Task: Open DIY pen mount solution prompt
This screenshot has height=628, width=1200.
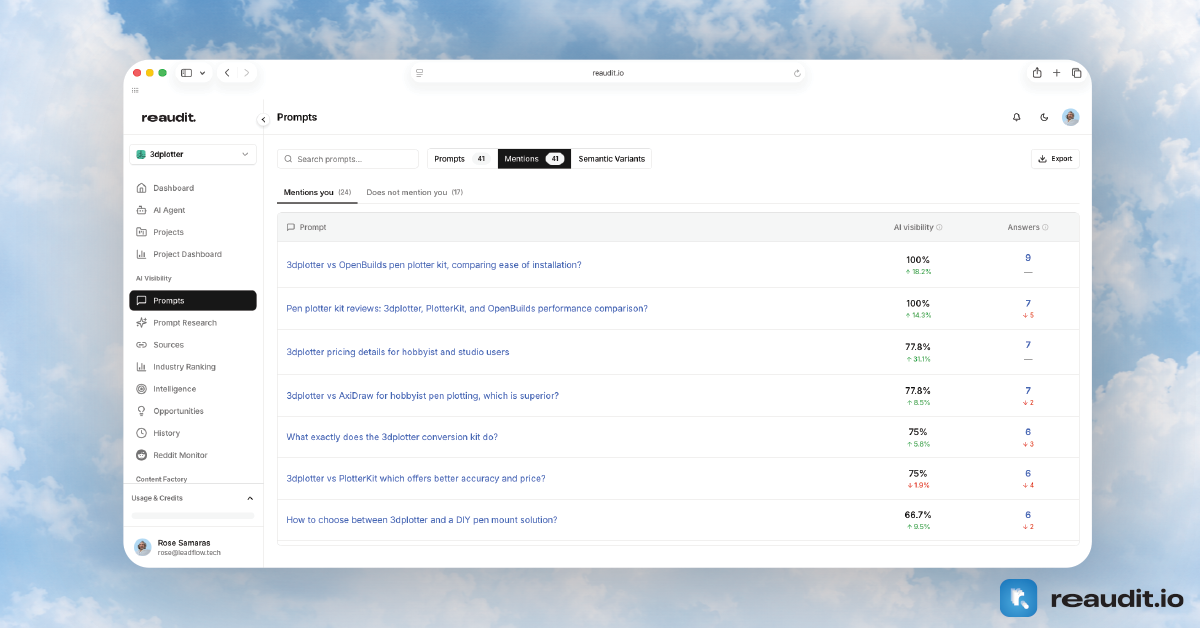Action: point(422,520)
